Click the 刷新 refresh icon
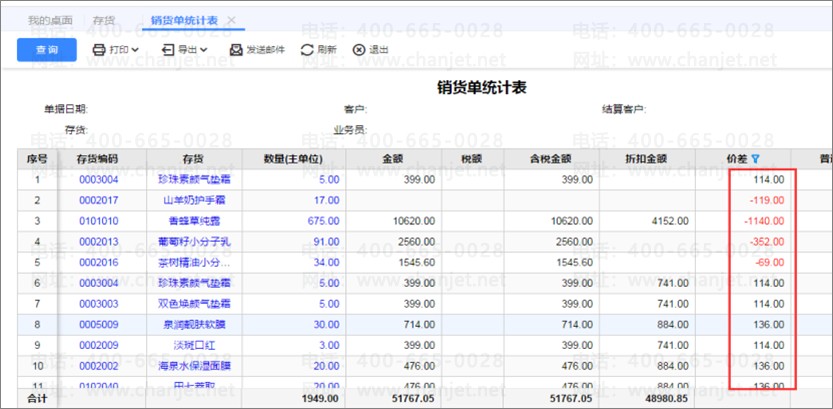This screenshot has height=409, width=833. [307, 49]
